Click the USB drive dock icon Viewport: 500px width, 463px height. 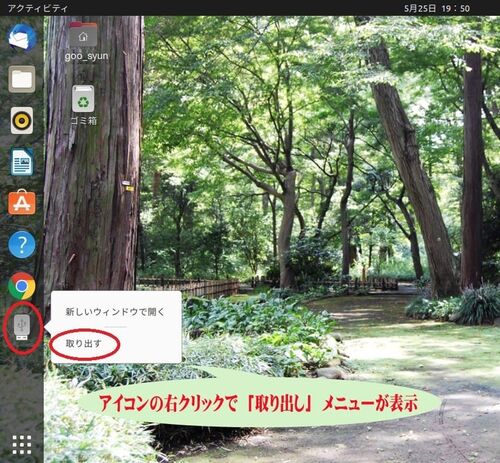point(22,328)
